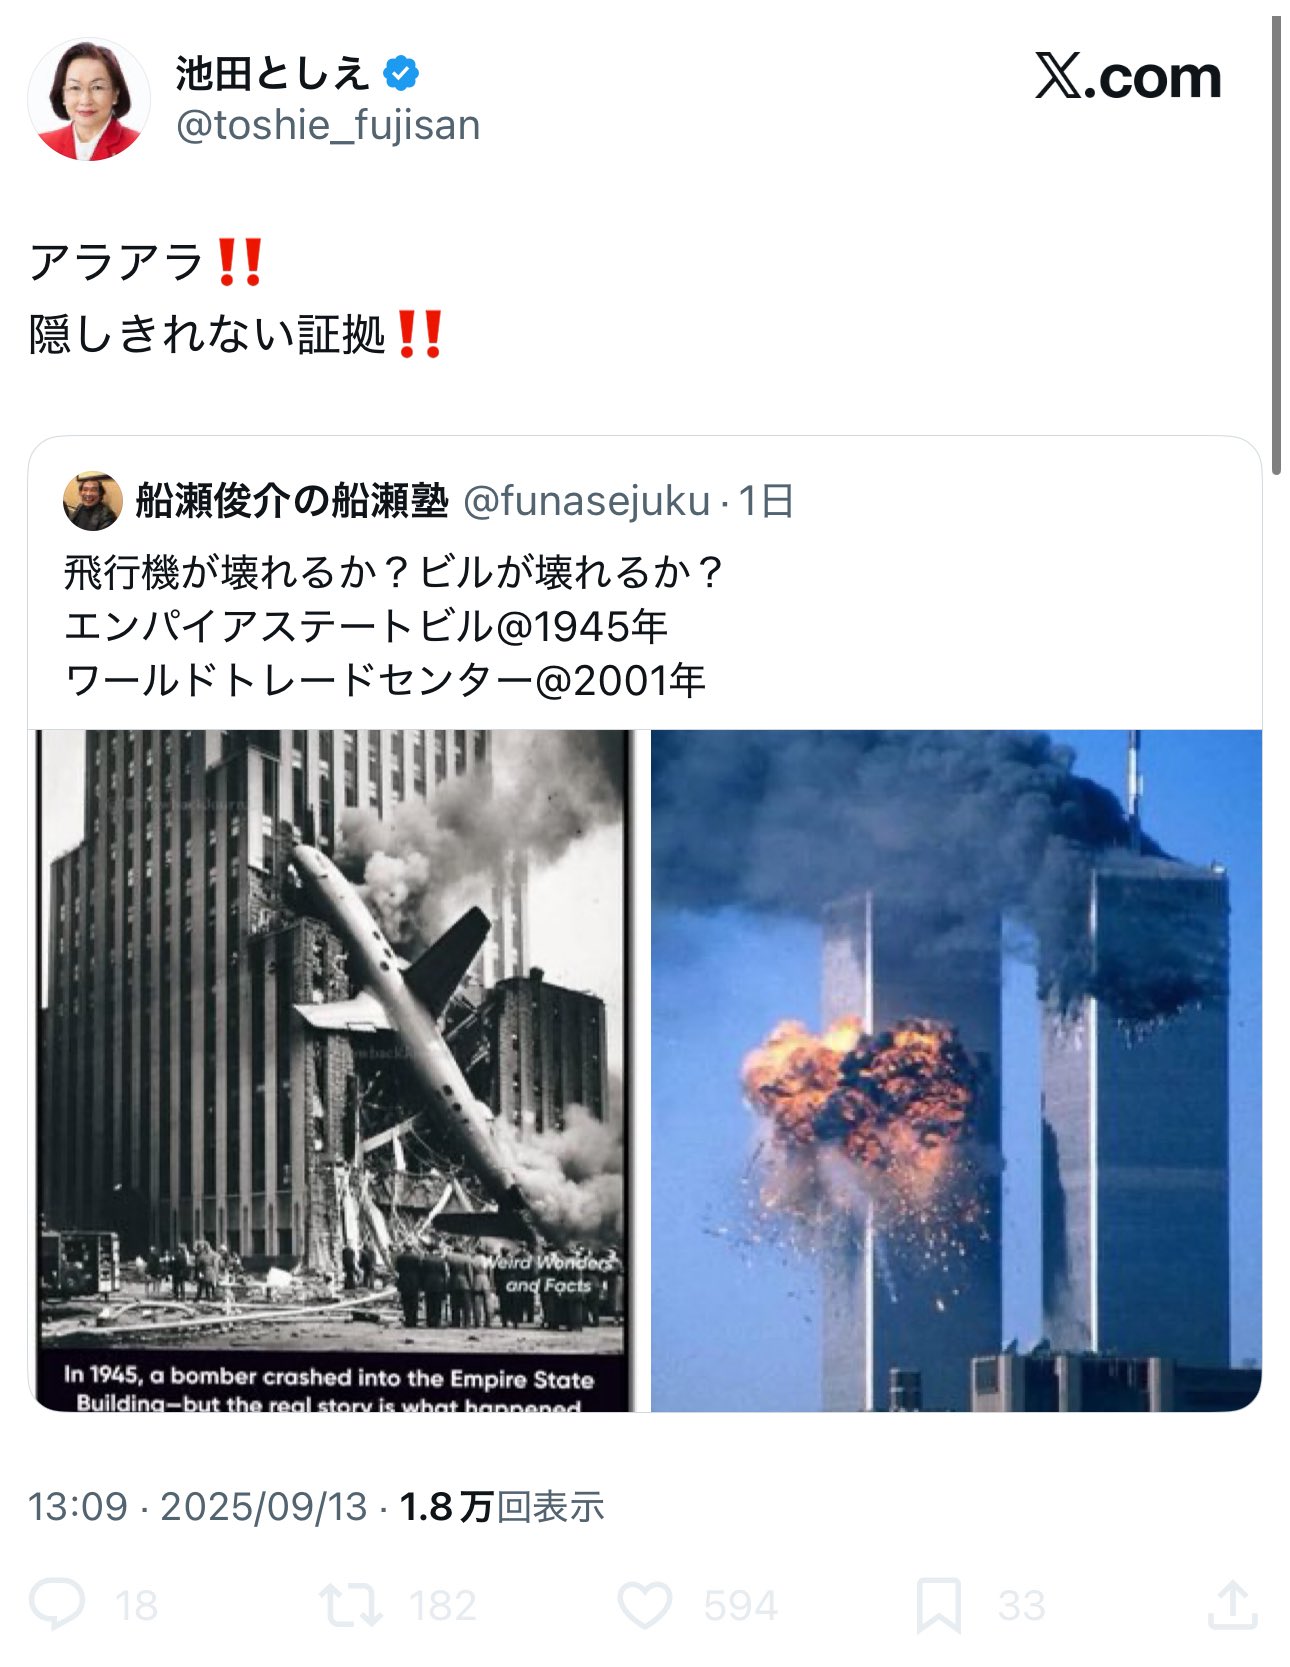The height and width of the screenshot is (1667, 1290).
Task: Open the 池田としえ profile avatar
Action: point(89,99)
